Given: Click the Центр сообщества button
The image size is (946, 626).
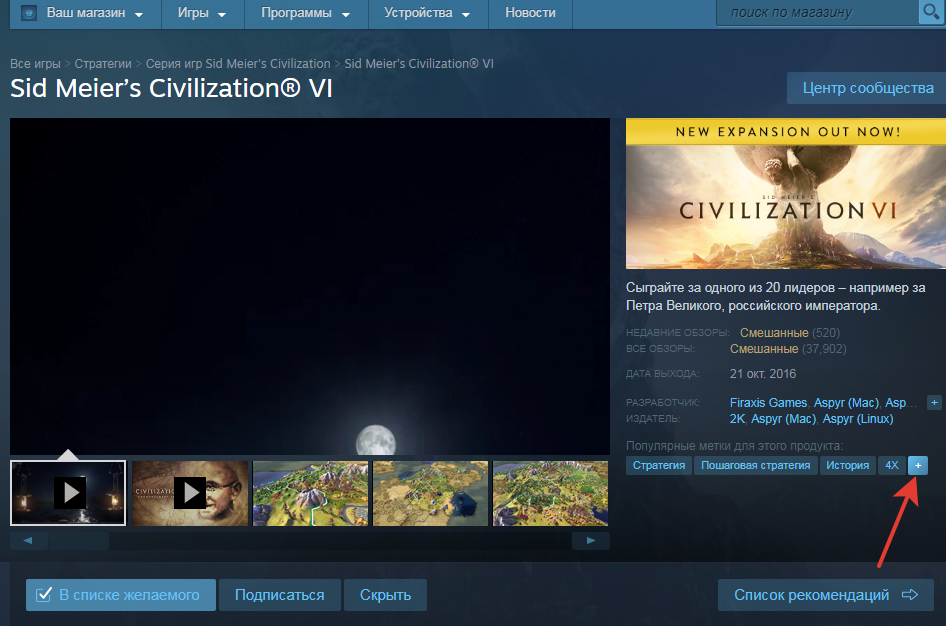Looking at the screenshot, I should (x=867, y=88).
